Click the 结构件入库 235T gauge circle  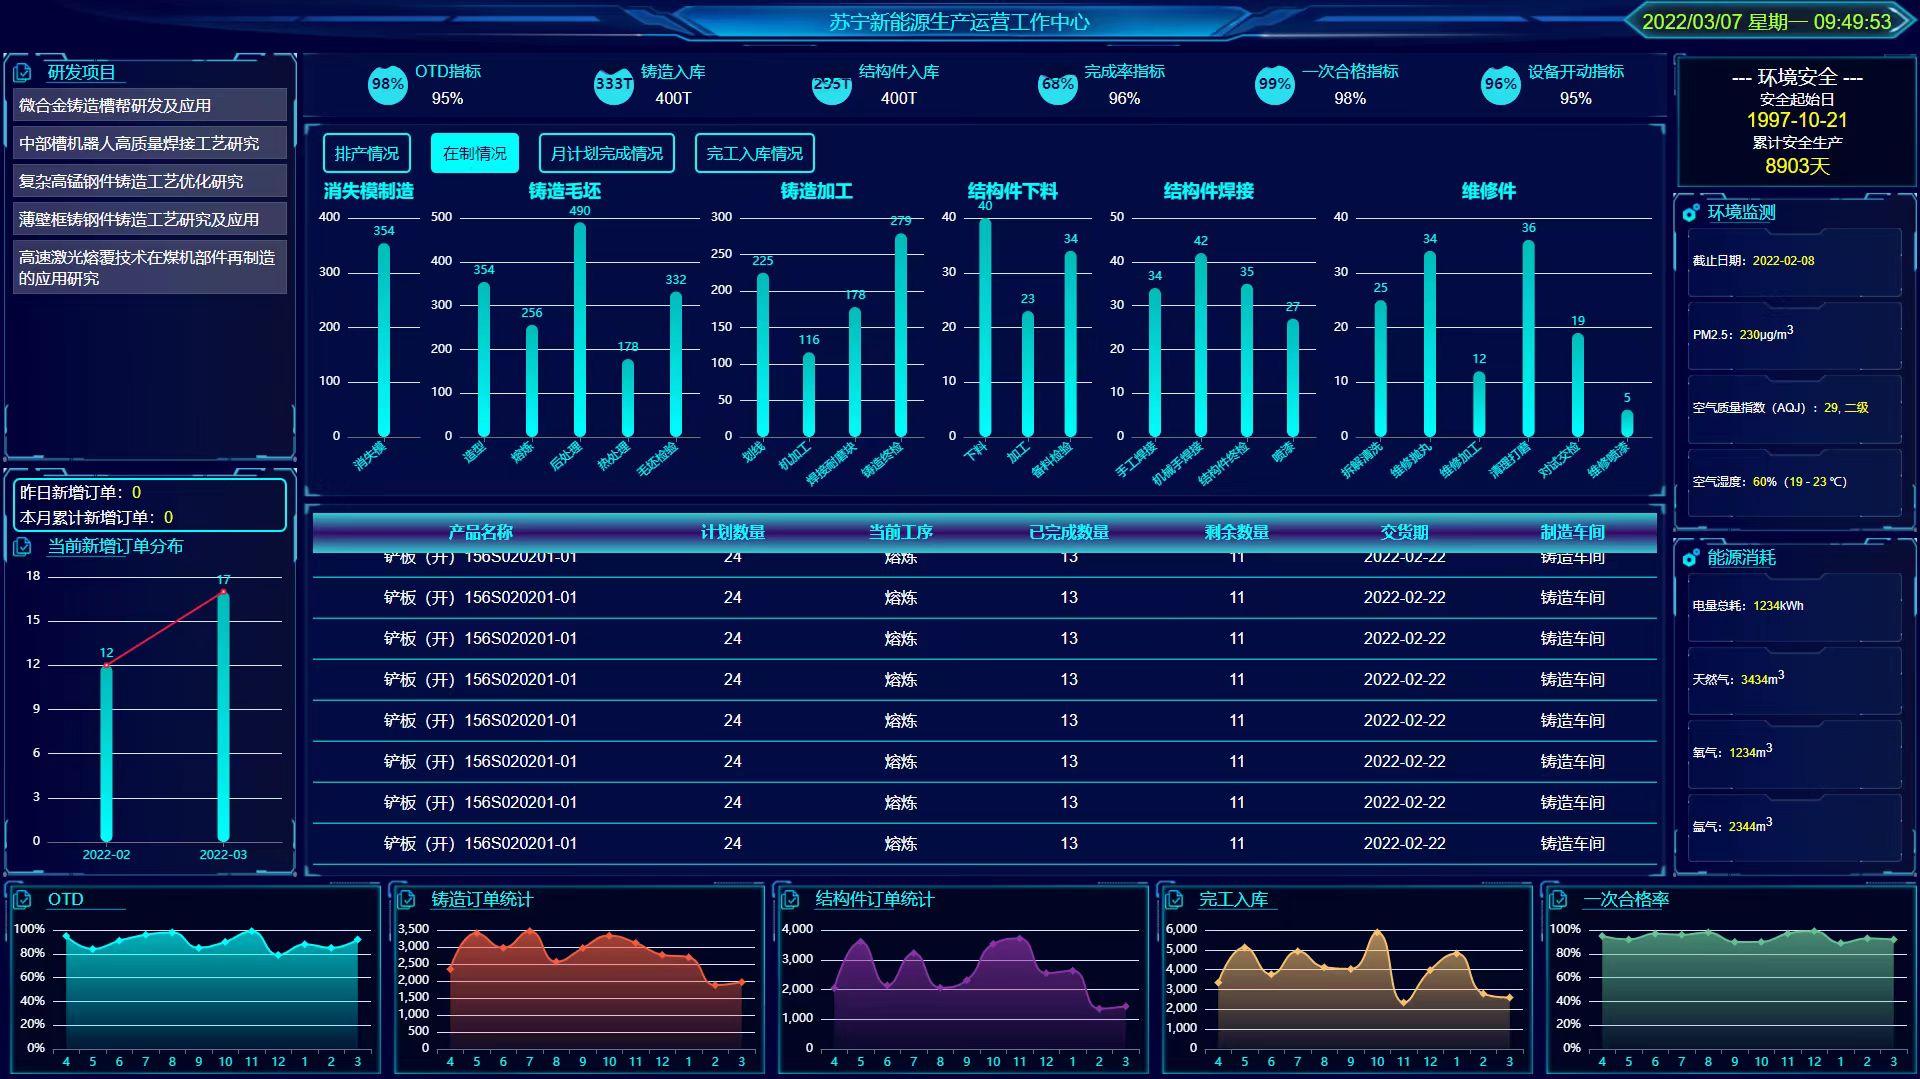(832, 86)
